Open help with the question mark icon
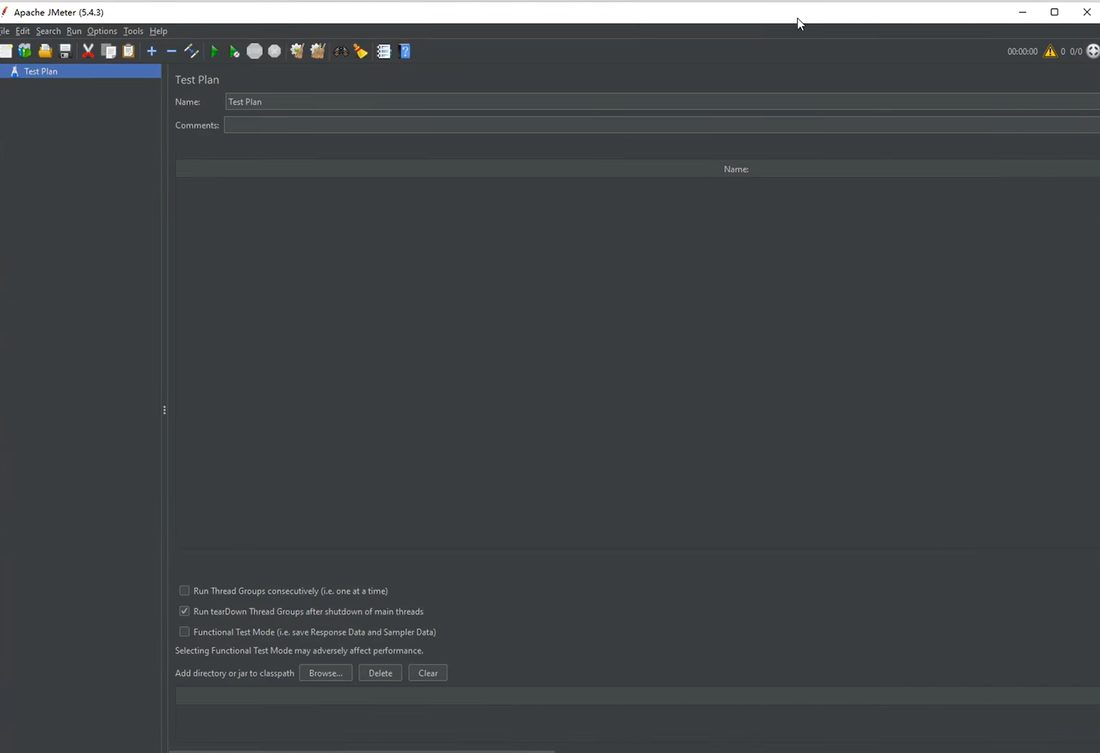This screenshot has width=1100, height=753. (x=405, y=51)
